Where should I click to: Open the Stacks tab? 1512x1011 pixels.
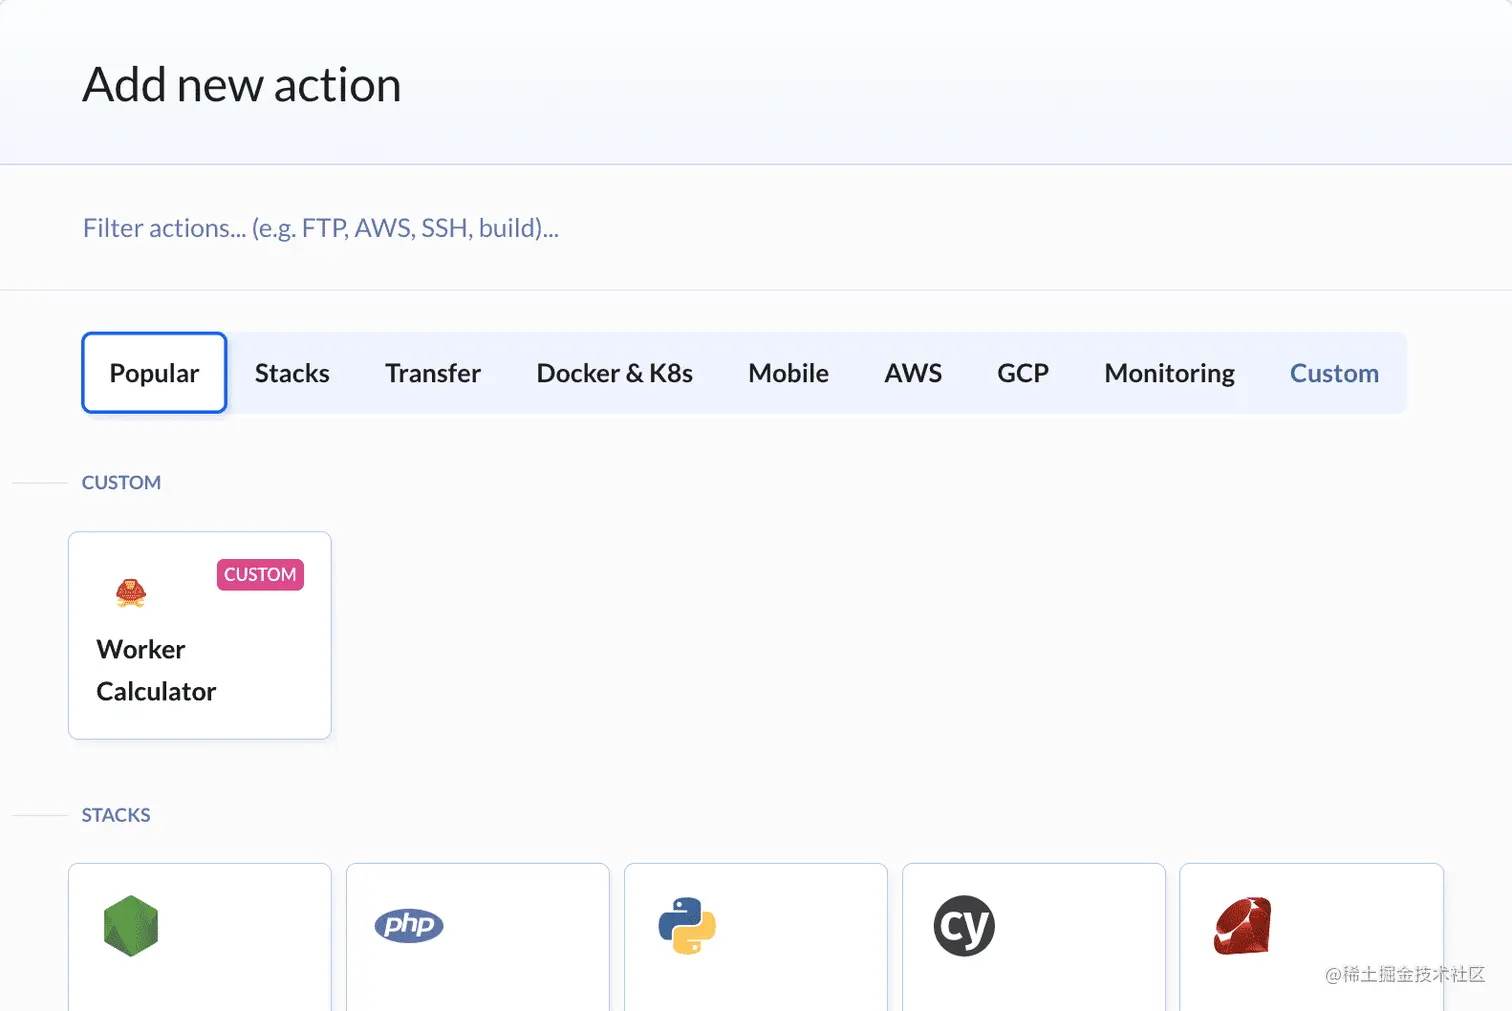coord(292,373)
